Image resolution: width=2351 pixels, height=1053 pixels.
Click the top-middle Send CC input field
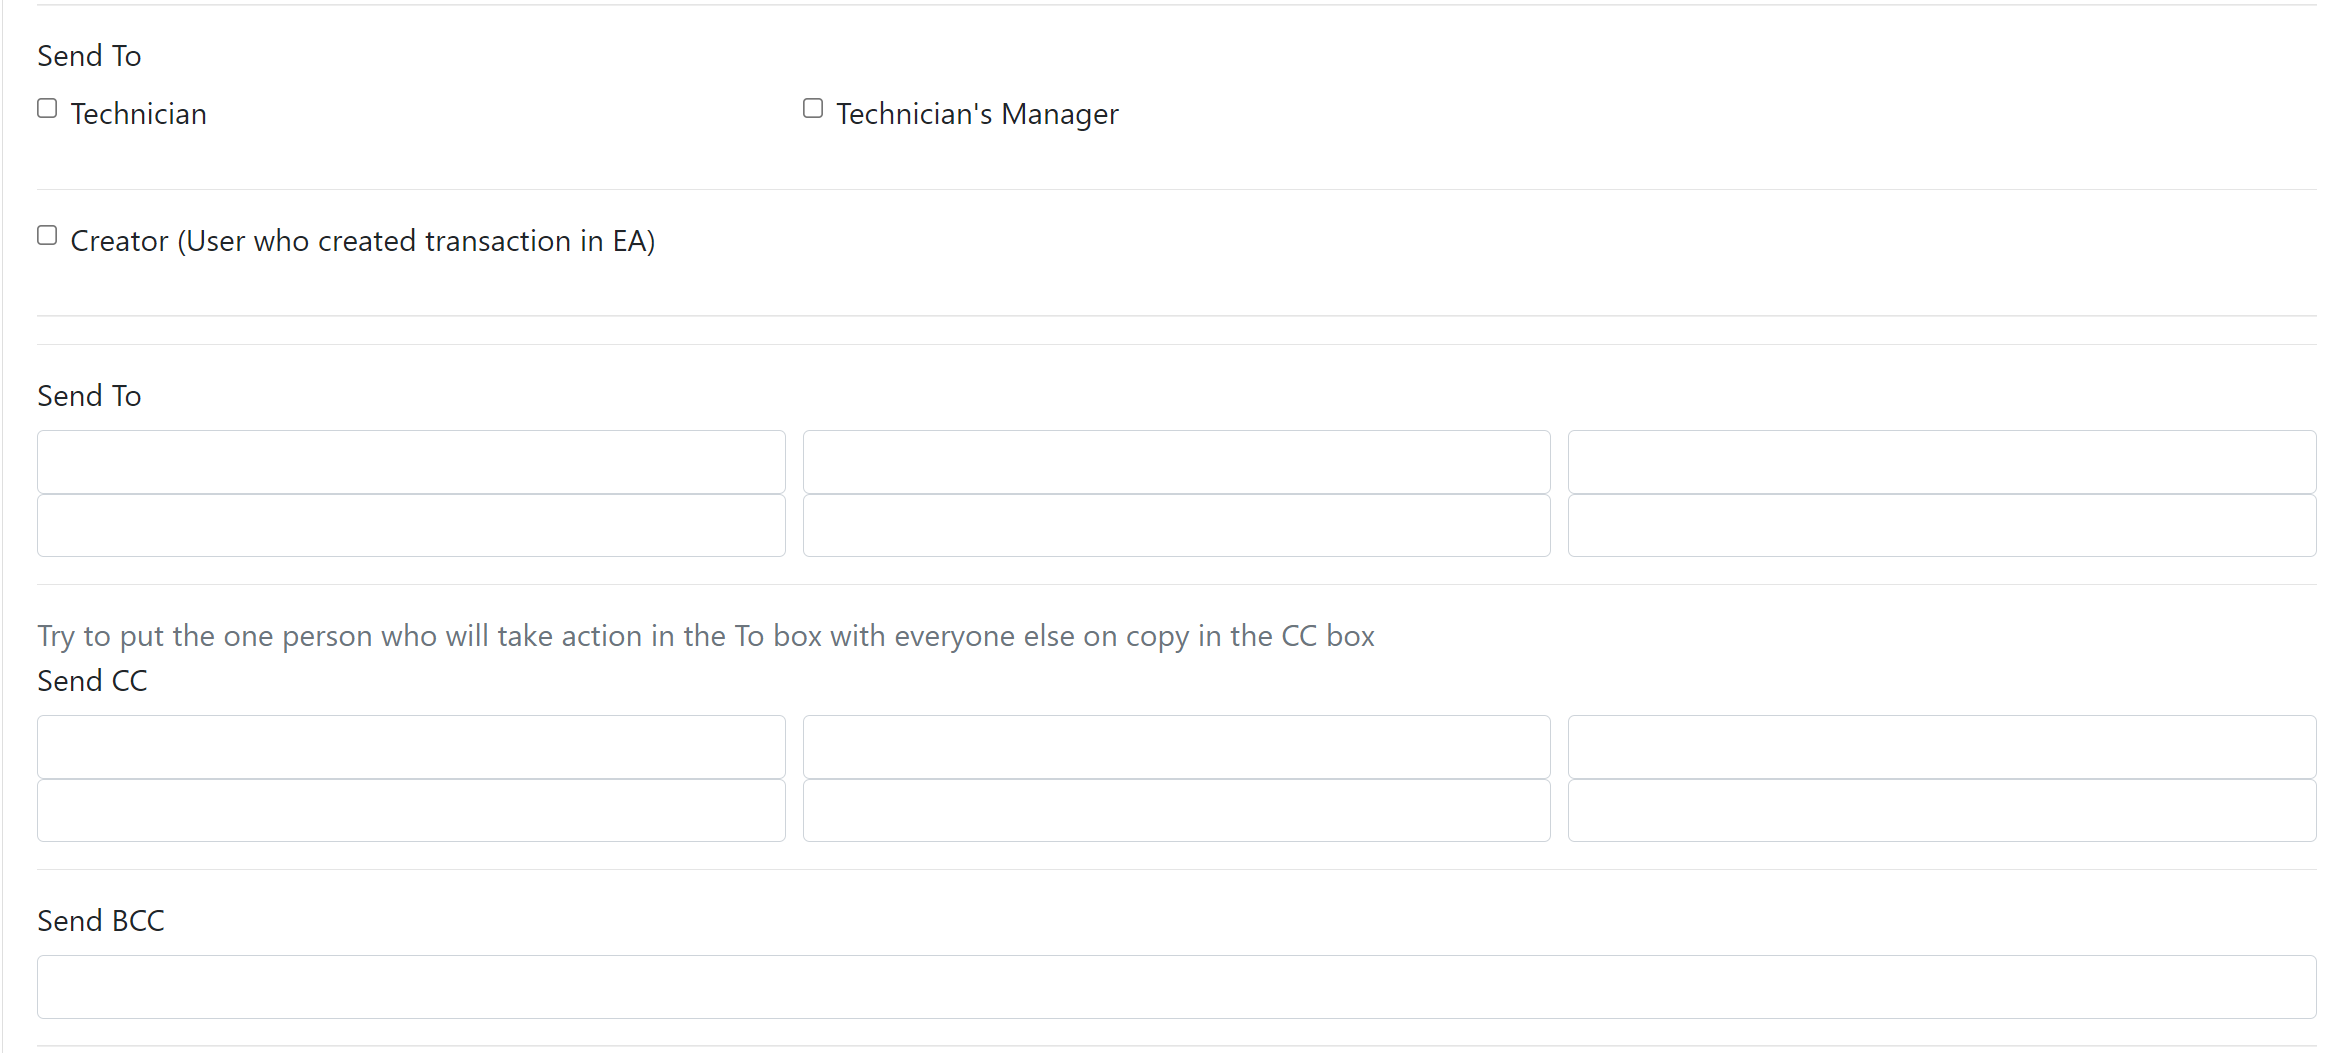tap(1177, 747)
